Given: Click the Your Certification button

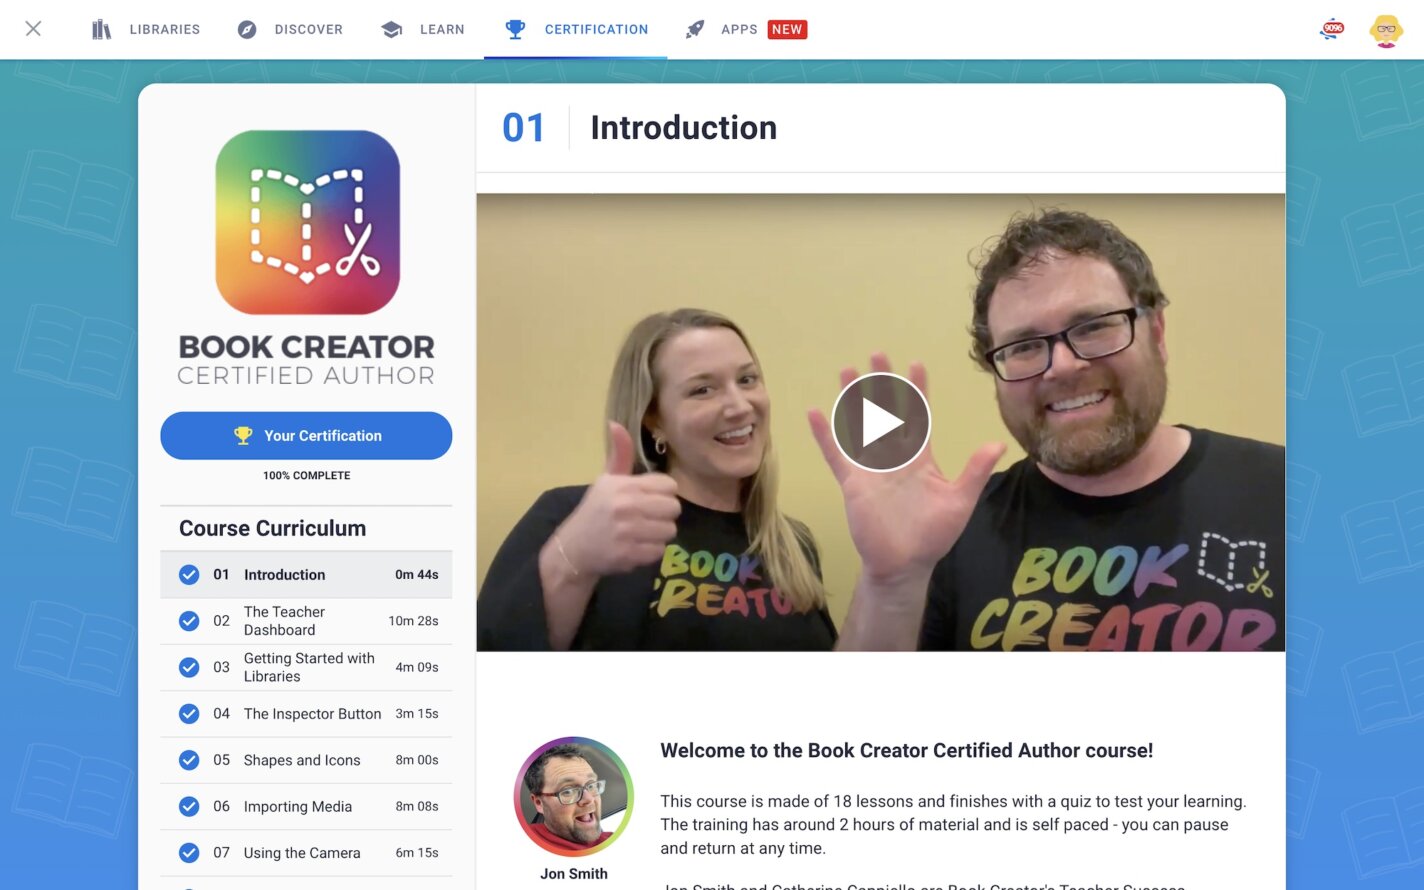Looking at the screenshot, I should [306, 435].
